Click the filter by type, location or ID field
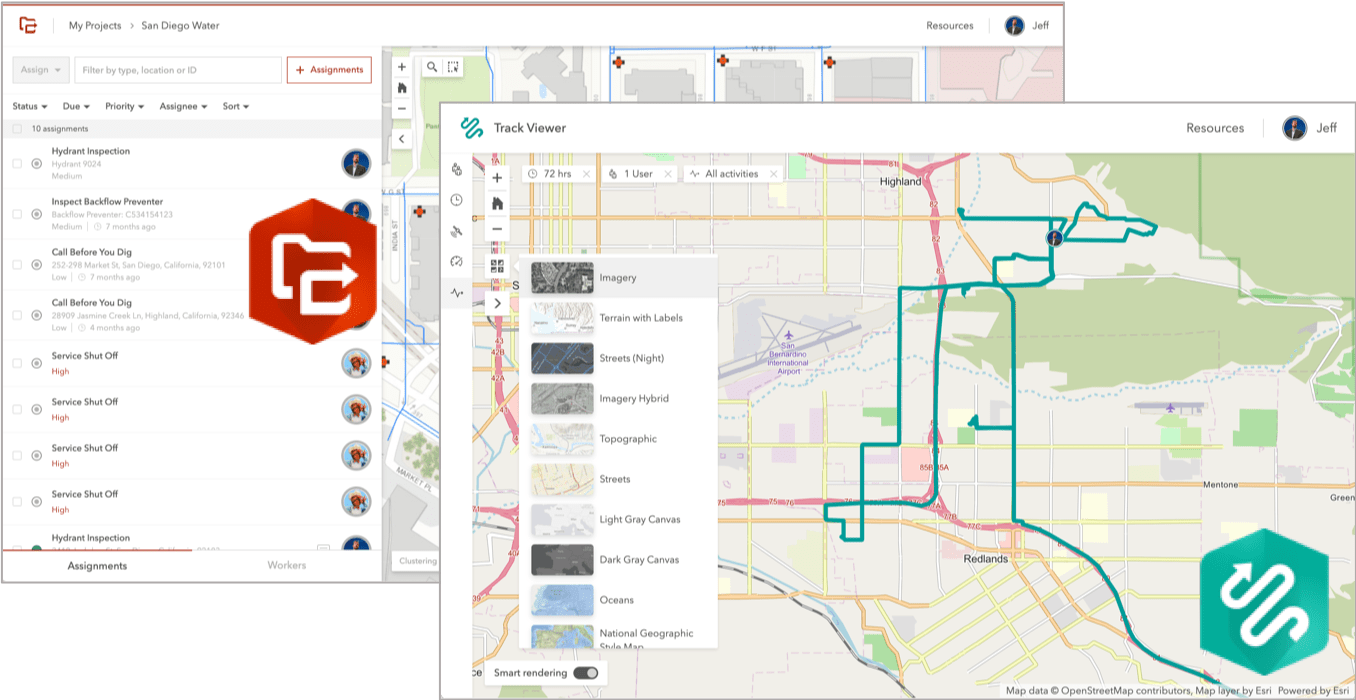Screen dimensions: 1356x700 (x=176, y=69)
